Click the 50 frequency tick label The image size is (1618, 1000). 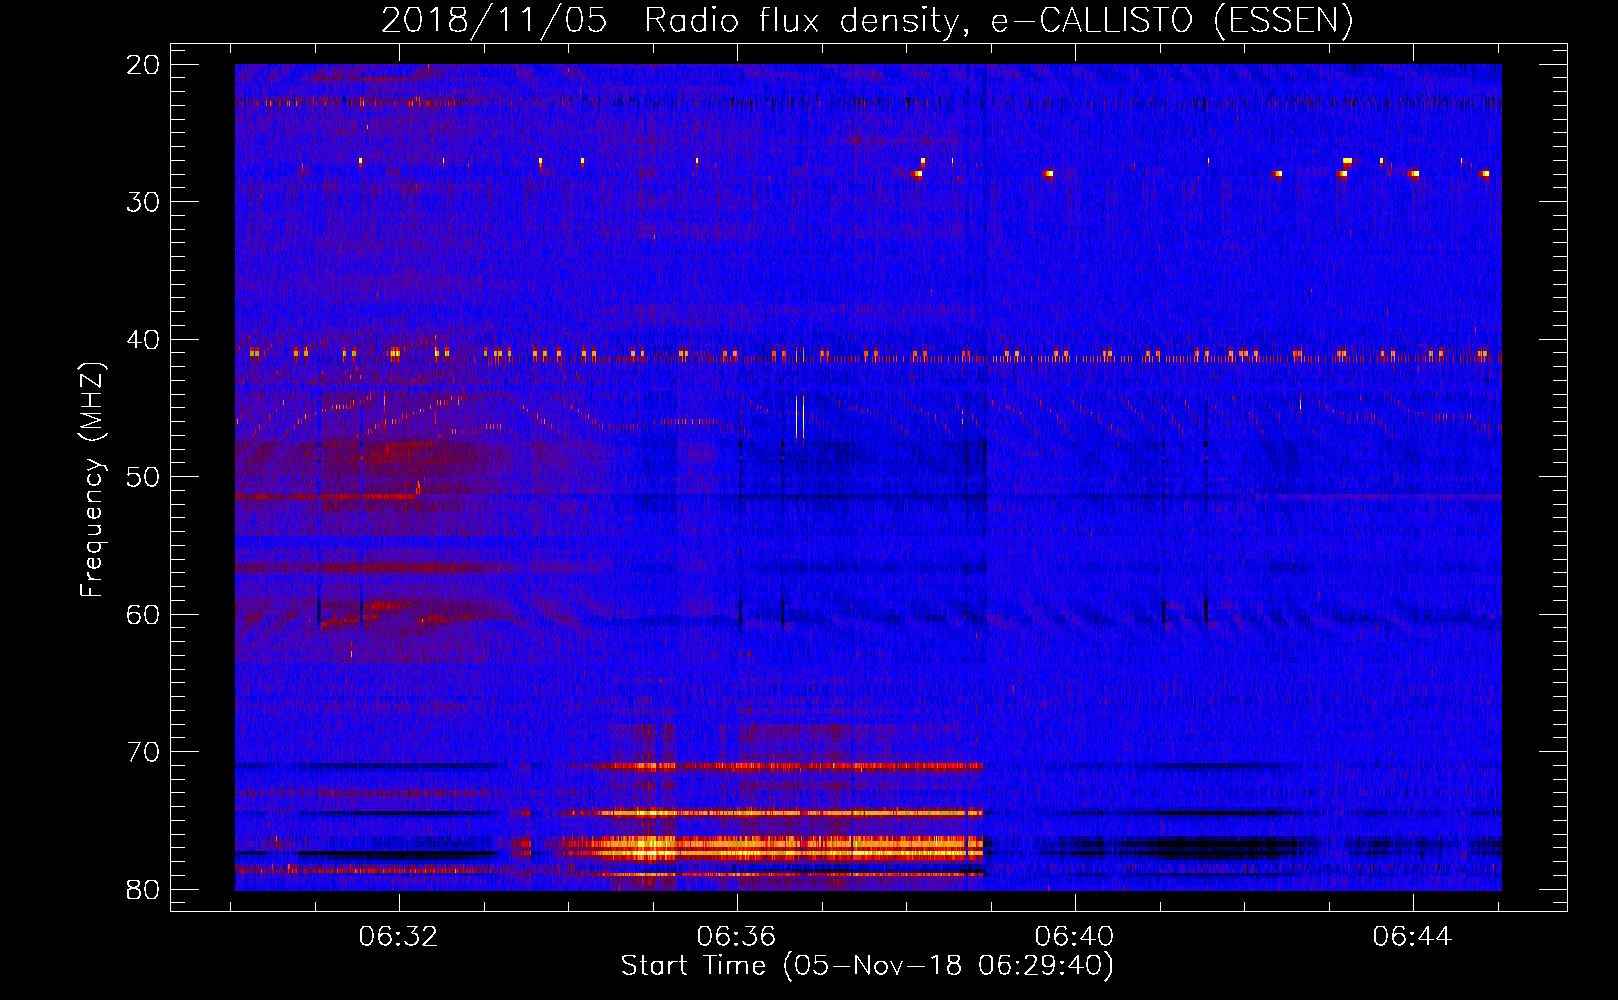coord(144,477)
